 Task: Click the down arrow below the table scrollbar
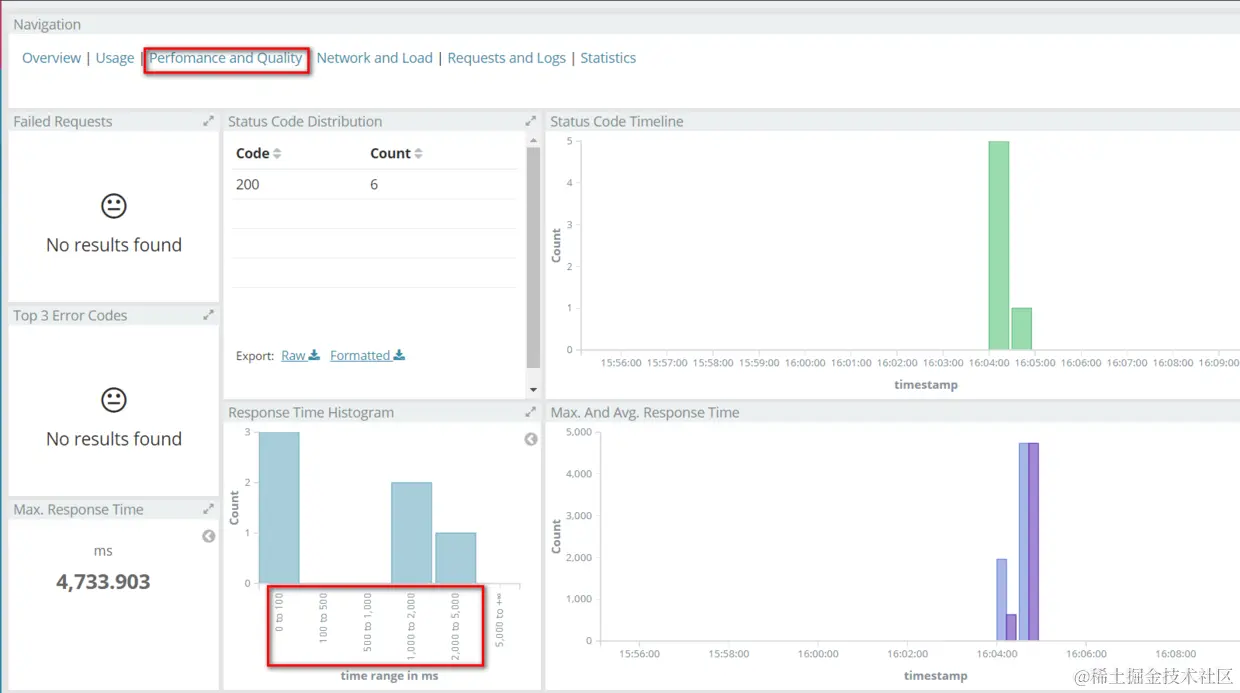click(533, 388)
